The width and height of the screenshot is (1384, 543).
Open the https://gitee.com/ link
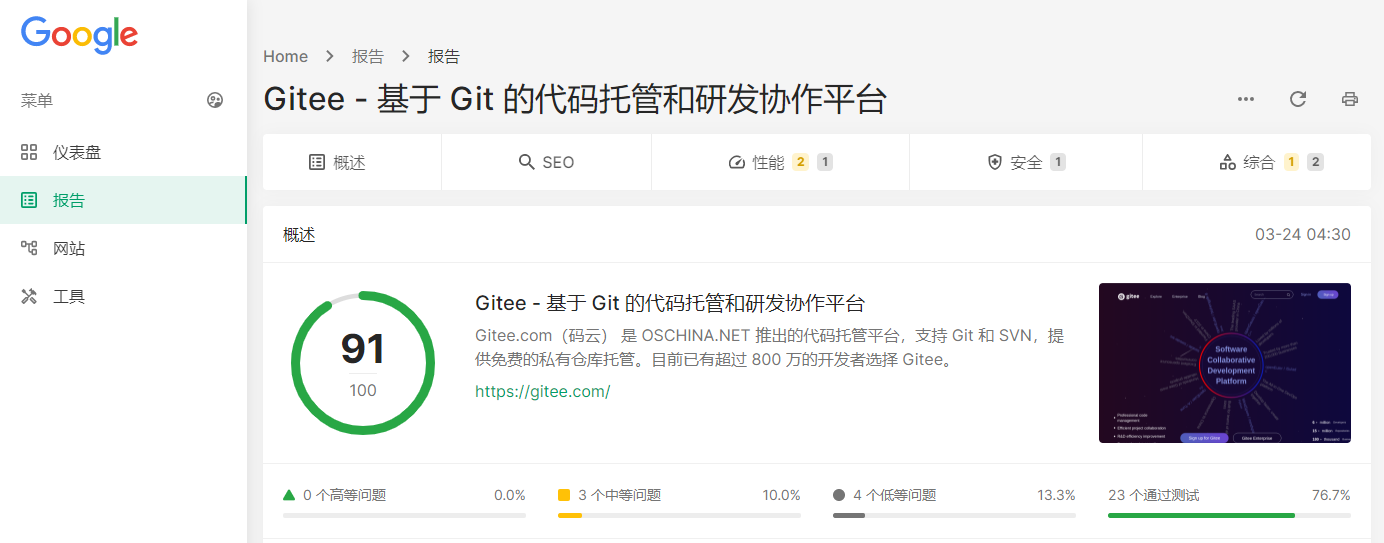(542, 391)
